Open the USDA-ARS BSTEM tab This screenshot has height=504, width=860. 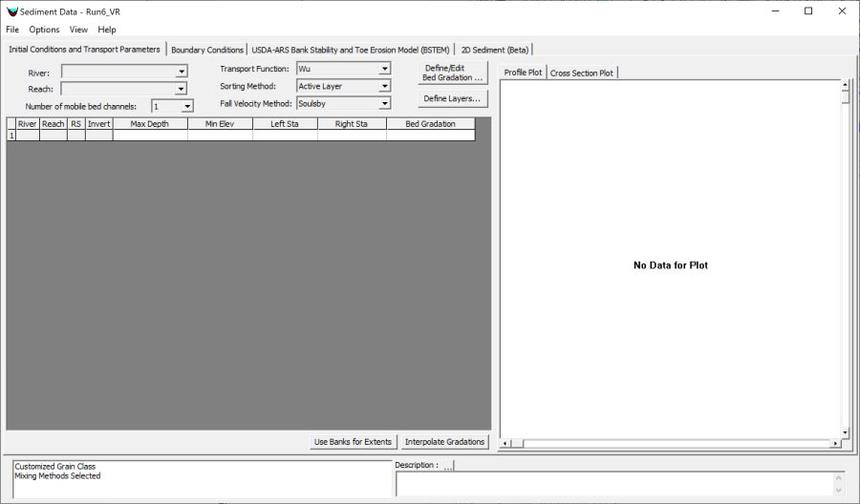point(350,50)
